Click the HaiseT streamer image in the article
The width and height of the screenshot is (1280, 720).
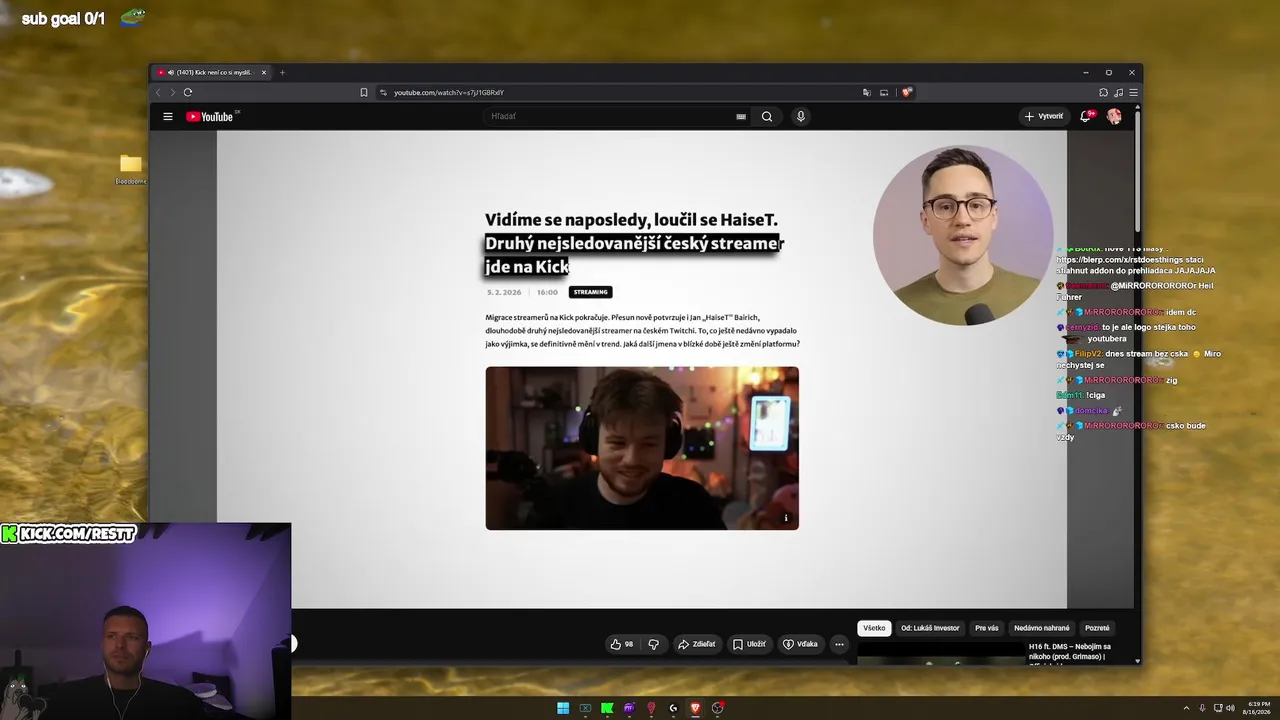(x=642, y=448)
